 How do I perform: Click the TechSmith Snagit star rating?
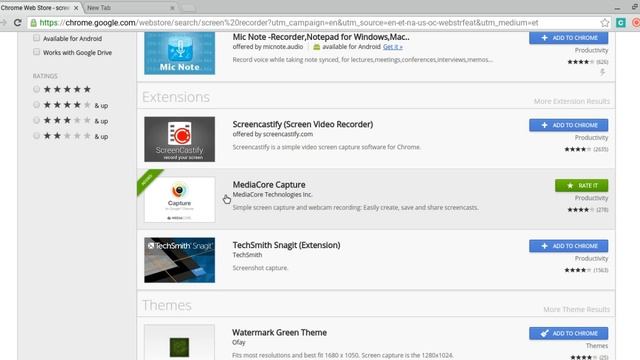(578, 270)
